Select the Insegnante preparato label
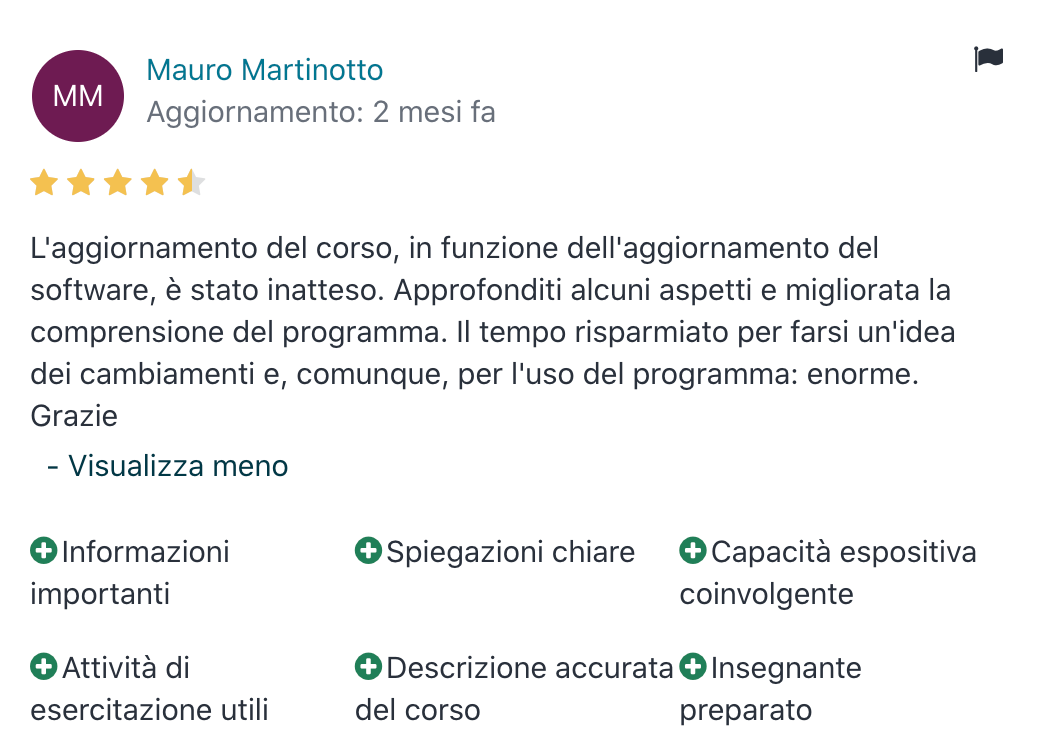The width and height of the screenshot is (1052, 756). 771,689
